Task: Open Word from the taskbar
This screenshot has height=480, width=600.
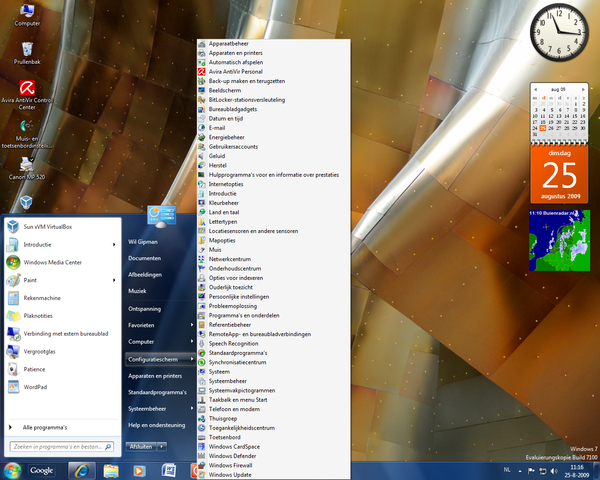Action: (169, 471)
